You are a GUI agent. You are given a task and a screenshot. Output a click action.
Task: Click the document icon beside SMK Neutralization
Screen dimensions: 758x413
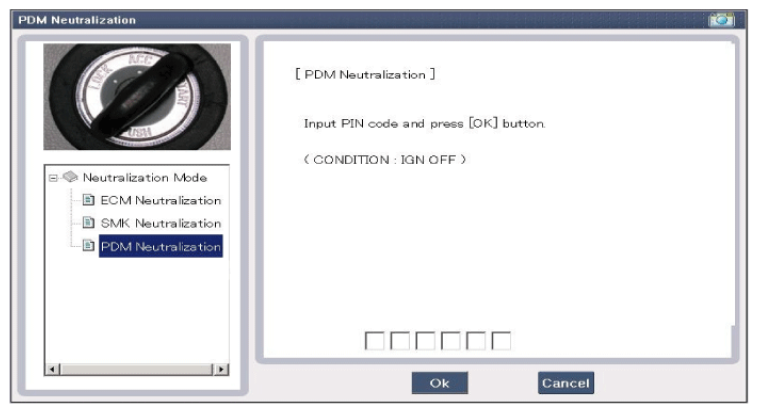[88, 223]
